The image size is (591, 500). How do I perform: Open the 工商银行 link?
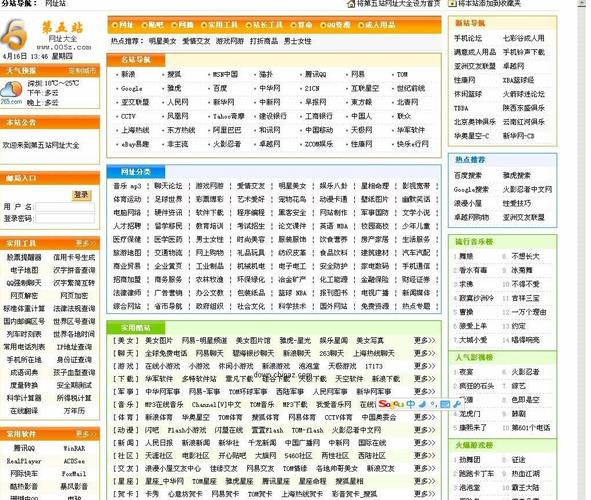pyautogui.click(x=319, y=116)
